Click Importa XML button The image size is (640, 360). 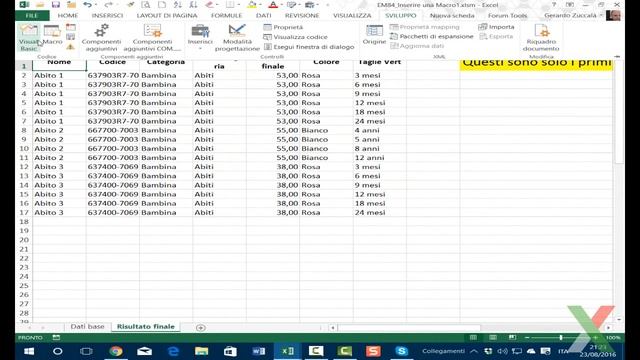tap(496, 27)
